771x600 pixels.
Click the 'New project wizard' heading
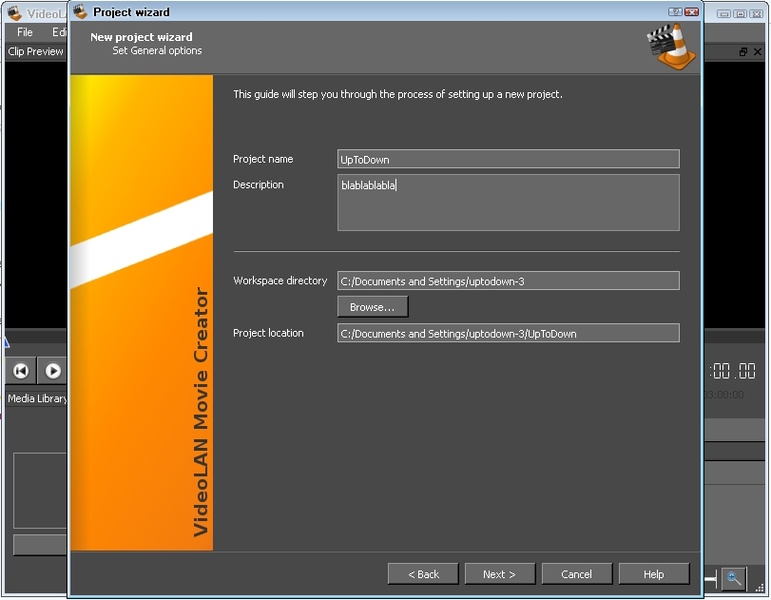141,37
